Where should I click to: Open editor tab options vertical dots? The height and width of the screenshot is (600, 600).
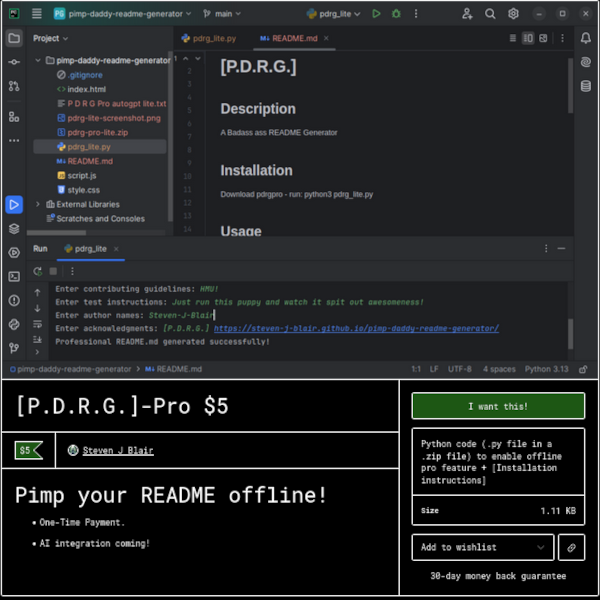click(x=562, y=38)
